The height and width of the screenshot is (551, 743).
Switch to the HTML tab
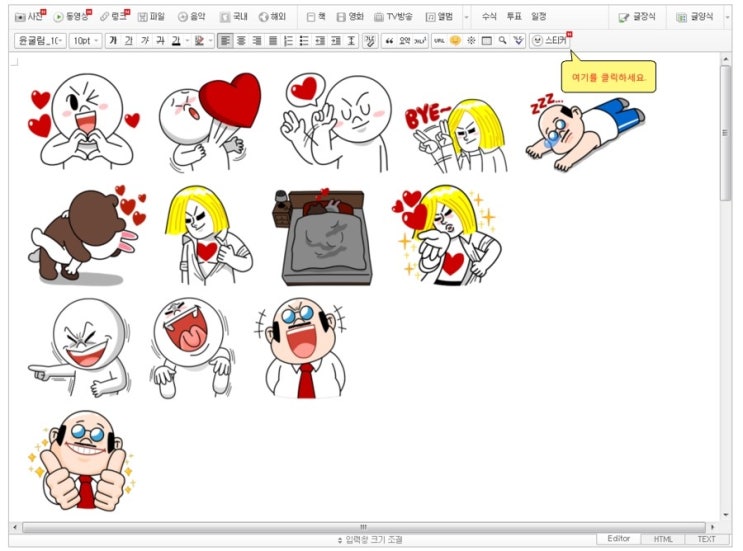coord(663,539)
